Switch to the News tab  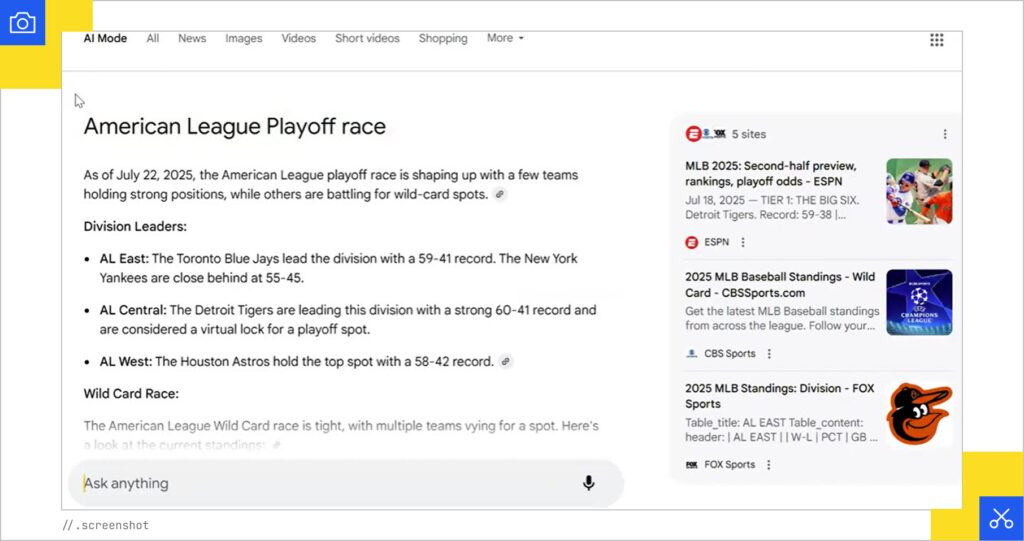pos(192,39)
